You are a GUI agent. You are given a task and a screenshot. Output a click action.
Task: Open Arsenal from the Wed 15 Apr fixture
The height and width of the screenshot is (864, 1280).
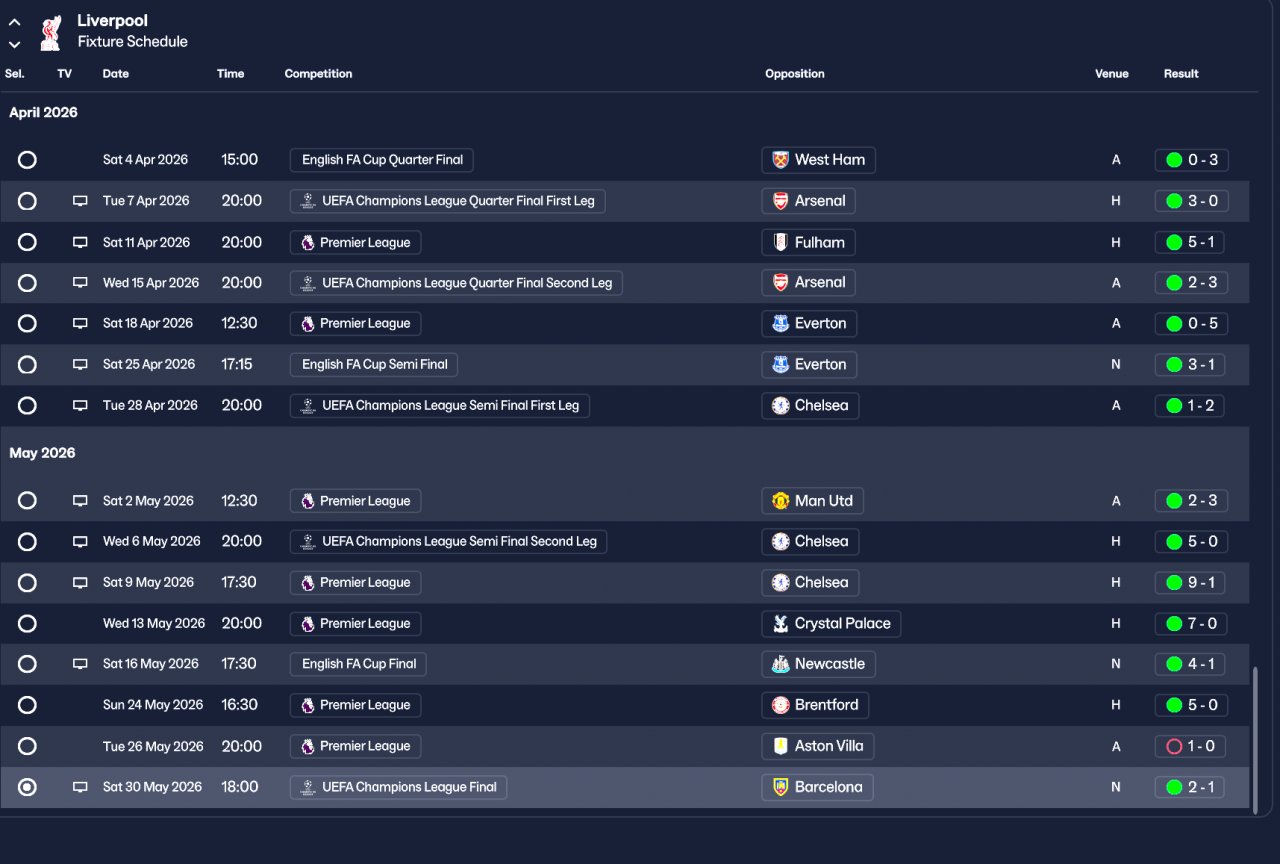[808, 283]
